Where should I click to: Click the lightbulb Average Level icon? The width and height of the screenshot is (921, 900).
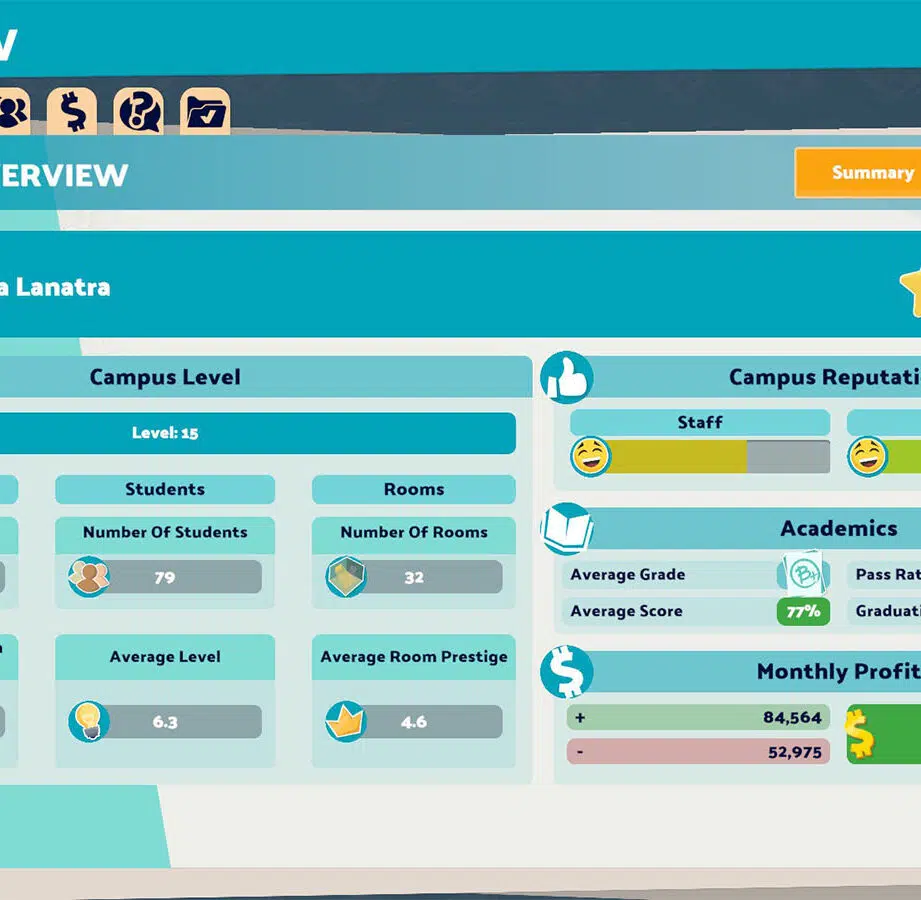(x=89, y=721)
